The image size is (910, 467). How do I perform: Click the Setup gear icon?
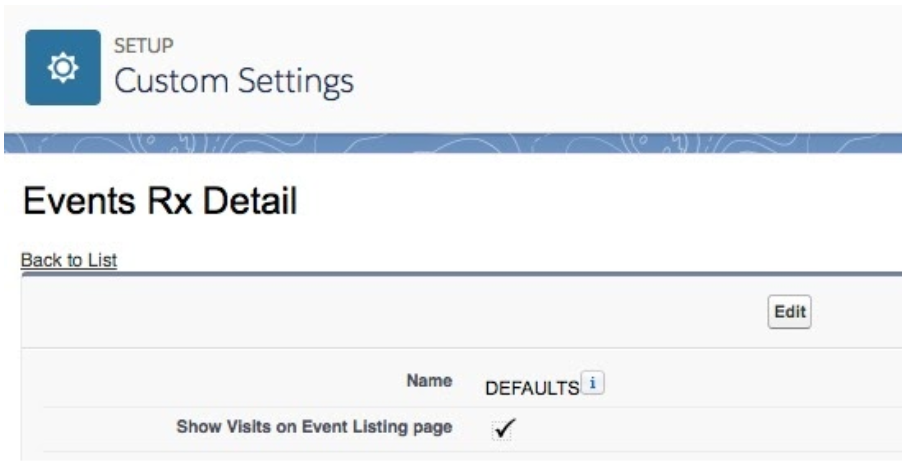[x=63, y=67]
